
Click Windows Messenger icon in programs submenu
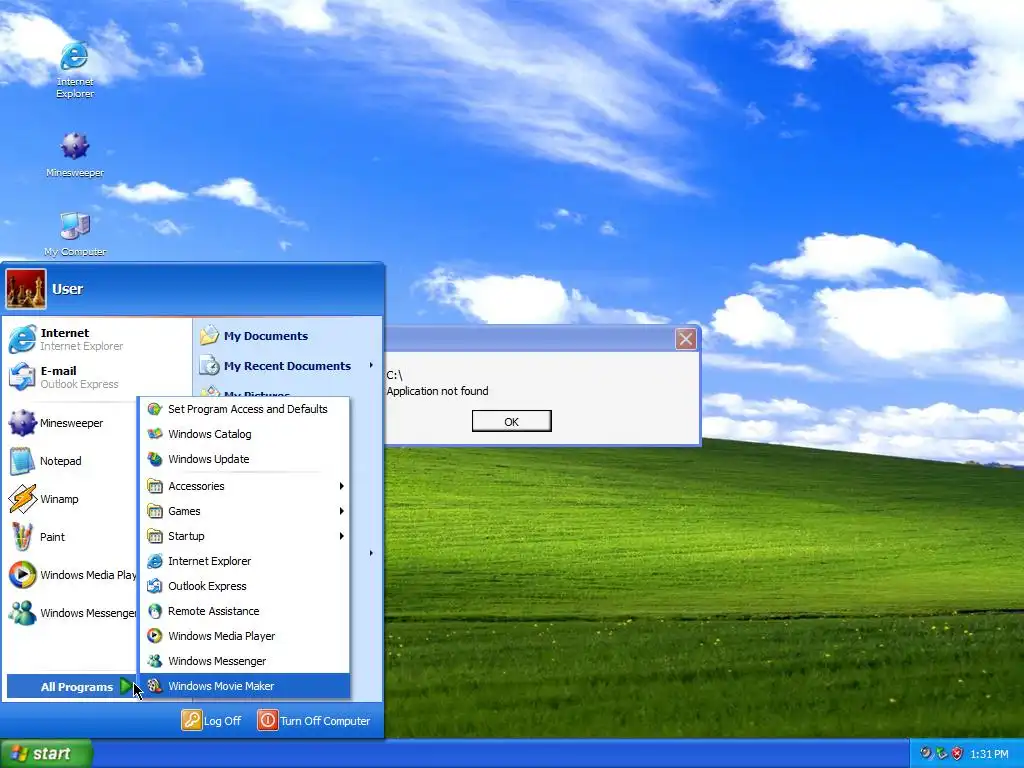tap(155, 661)
